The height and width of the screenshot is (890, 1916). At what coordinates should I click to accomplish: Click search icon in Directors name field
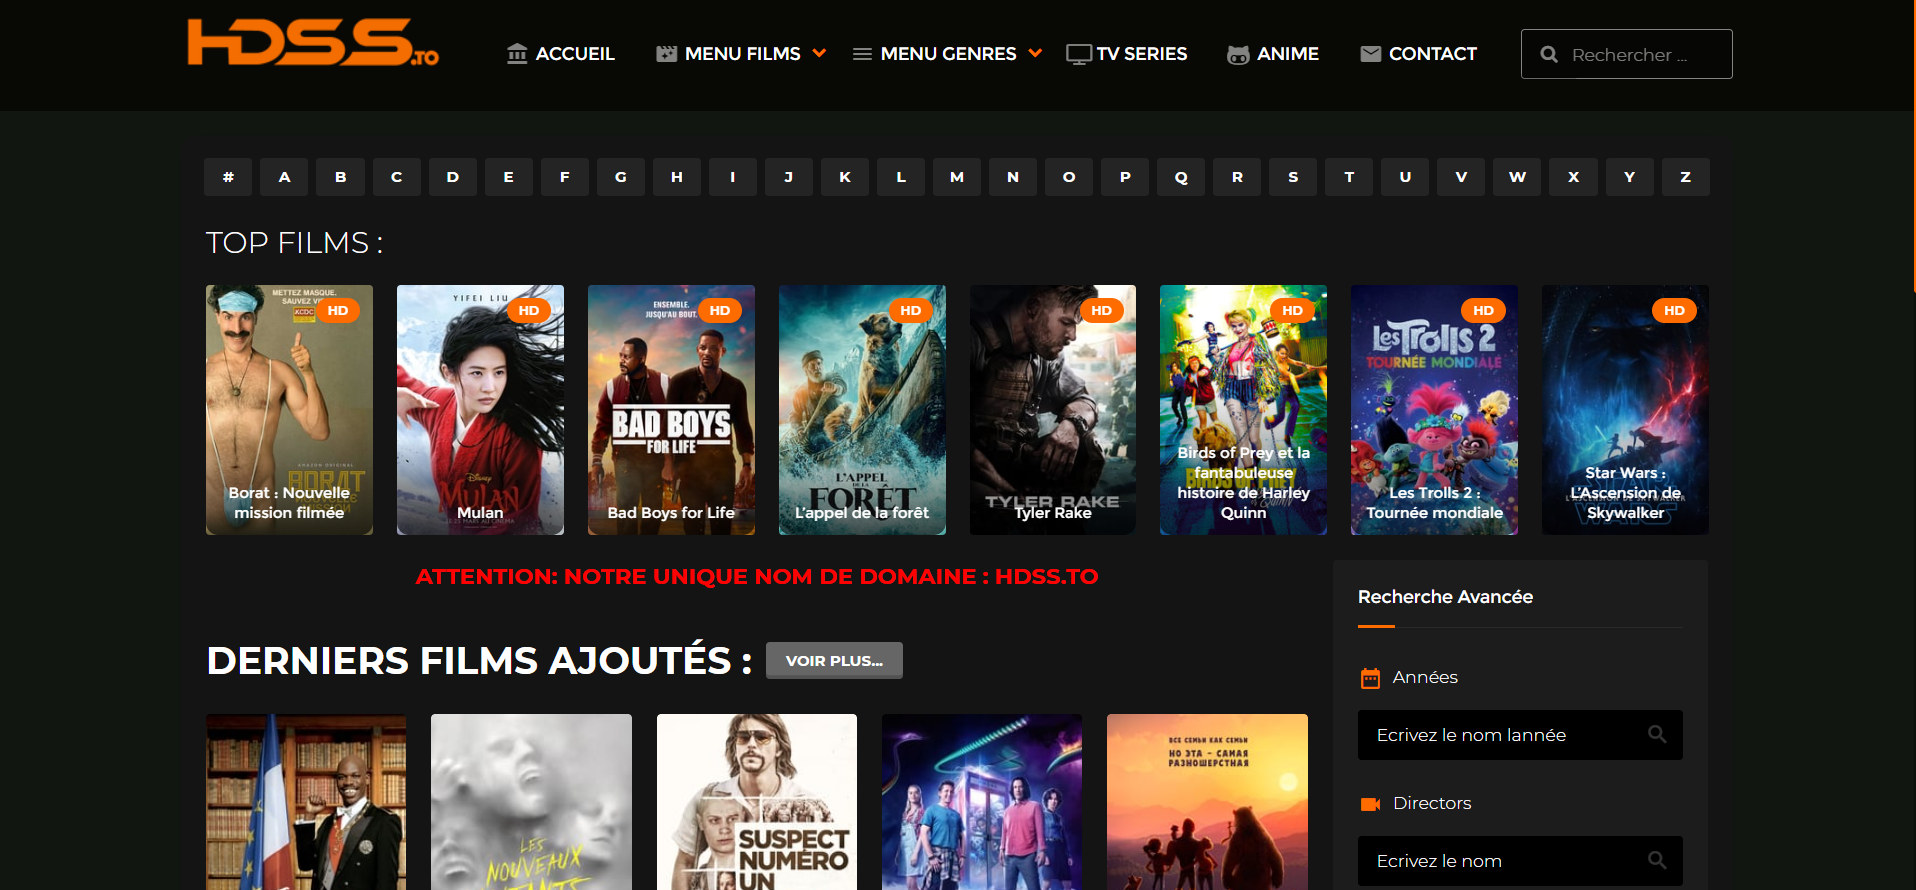pos(1657,860)
